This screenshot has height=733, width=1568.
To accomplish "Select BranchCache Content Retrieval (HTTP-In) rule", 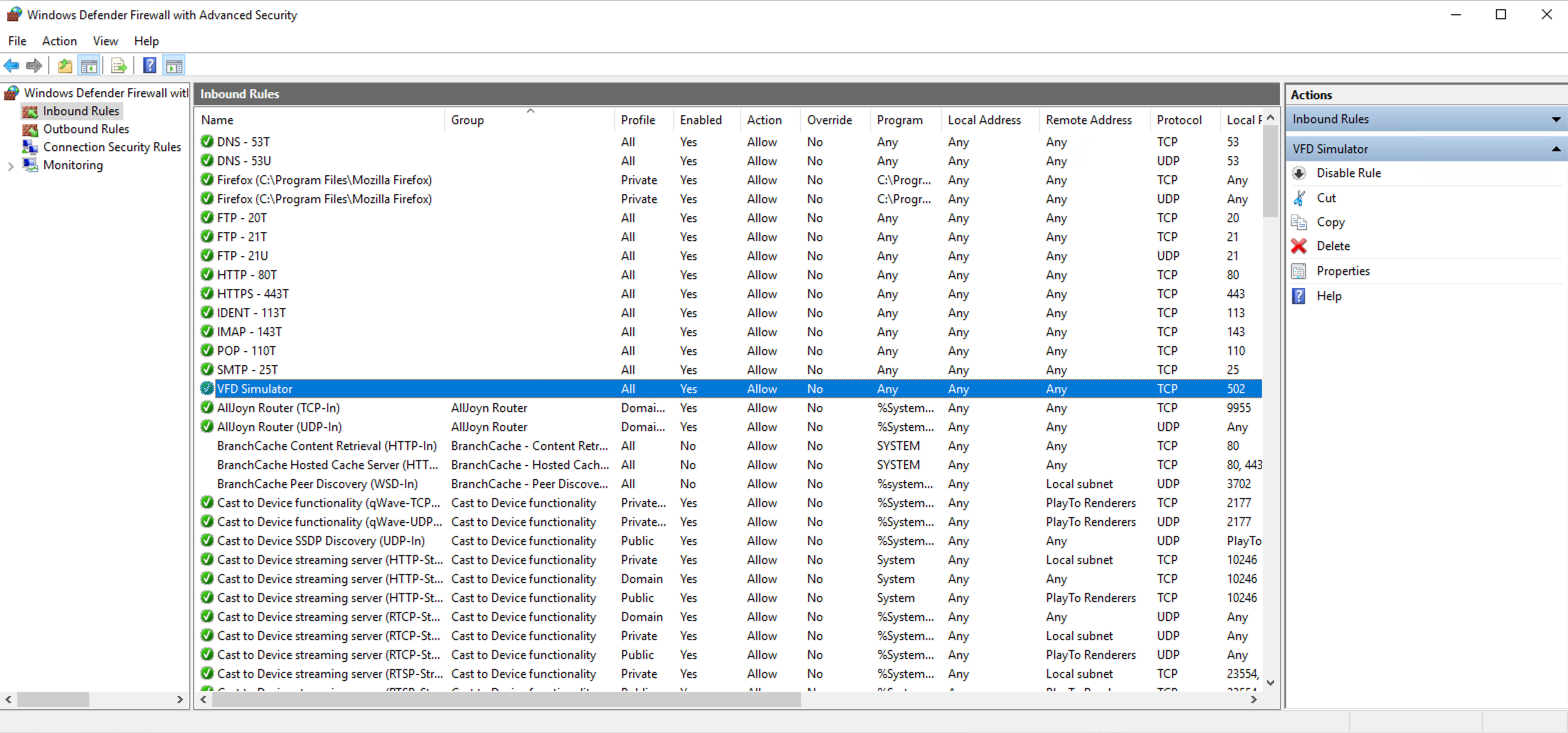I will pos(728,446).
